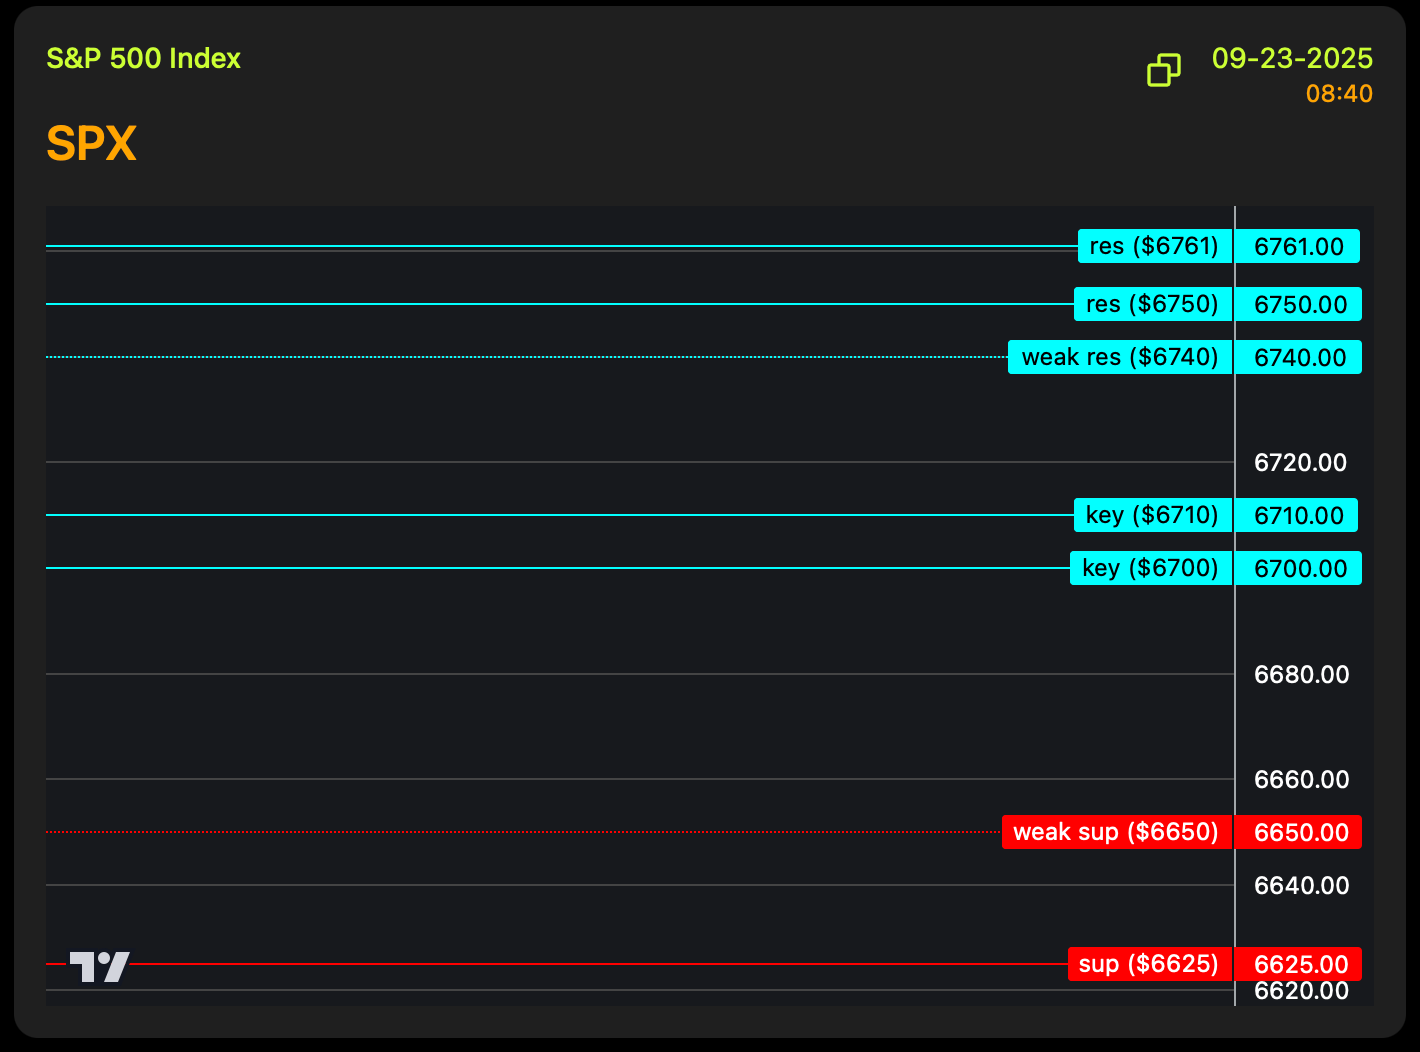Select the res ($6750) level label
Screen dimensions: 1420x1052
(1152, 304)
